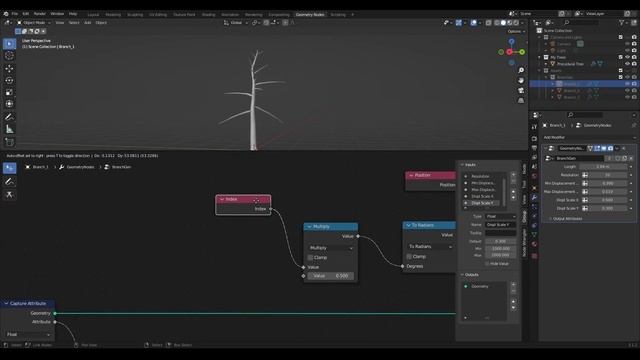Viewport: 640px width, 360px height.
Task: Open the Window menu
Action: click(57, 14)
